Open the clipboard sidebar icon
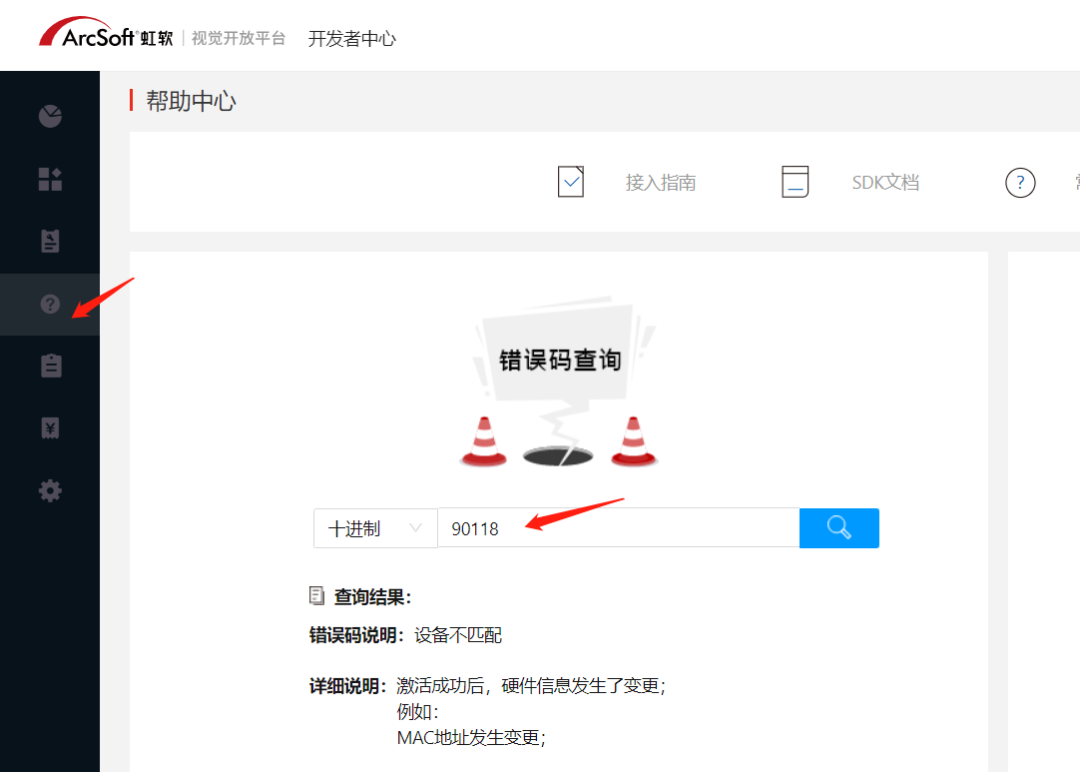Image resolution: width=1080 pixels, height=772 pixels. pos(50,366)
